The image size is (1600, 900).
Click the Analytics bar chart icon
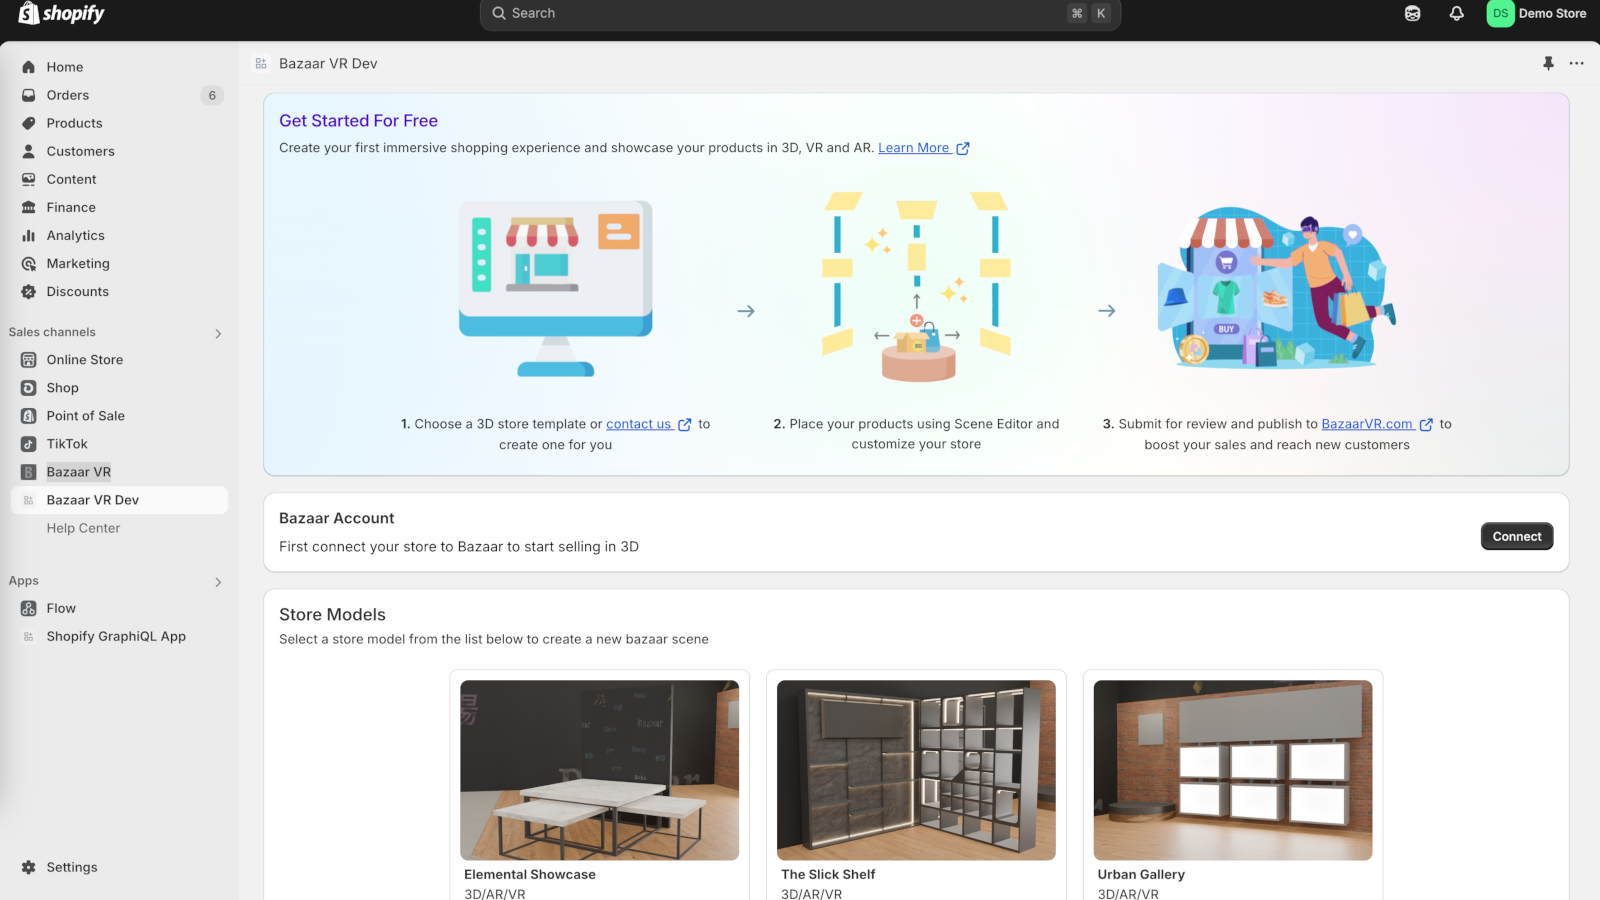tap(29, 235)
